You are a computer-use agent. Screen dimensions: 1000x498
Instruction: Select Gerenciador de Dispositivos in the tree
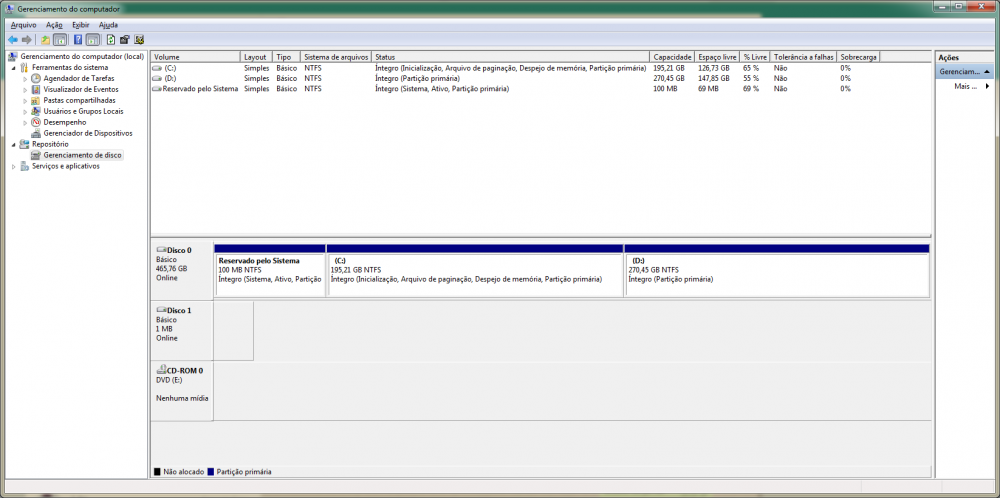87,133
